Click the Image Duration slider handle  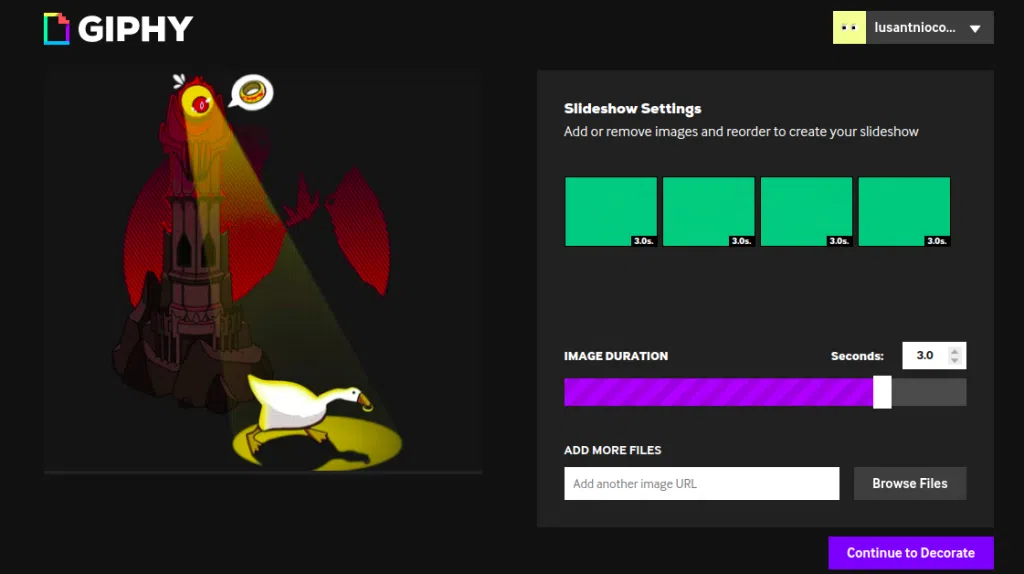point(882,392)
